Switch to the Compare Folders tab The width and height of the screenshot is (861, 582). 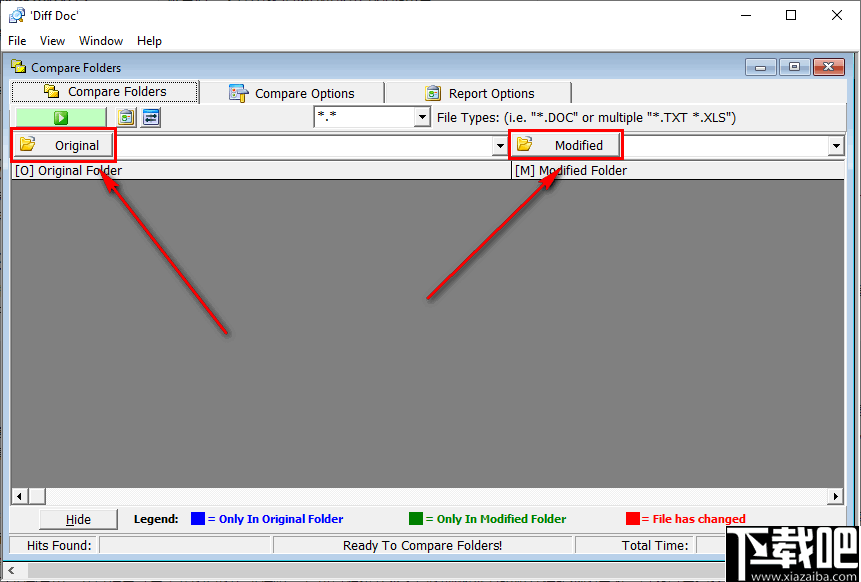105,92
